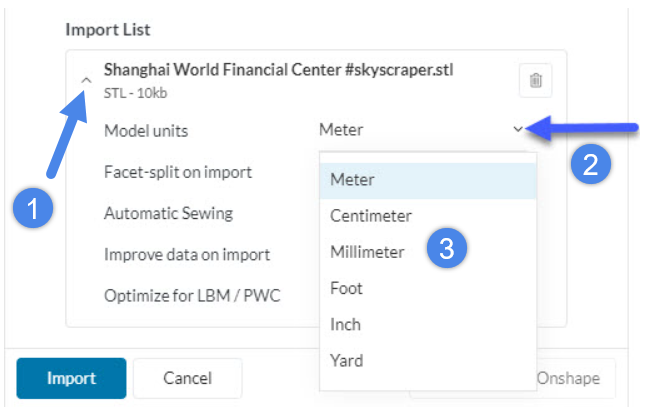The image size is (654, 407).
Task: Click the blue annotation circle numbered 3
Action: point(446,250)
